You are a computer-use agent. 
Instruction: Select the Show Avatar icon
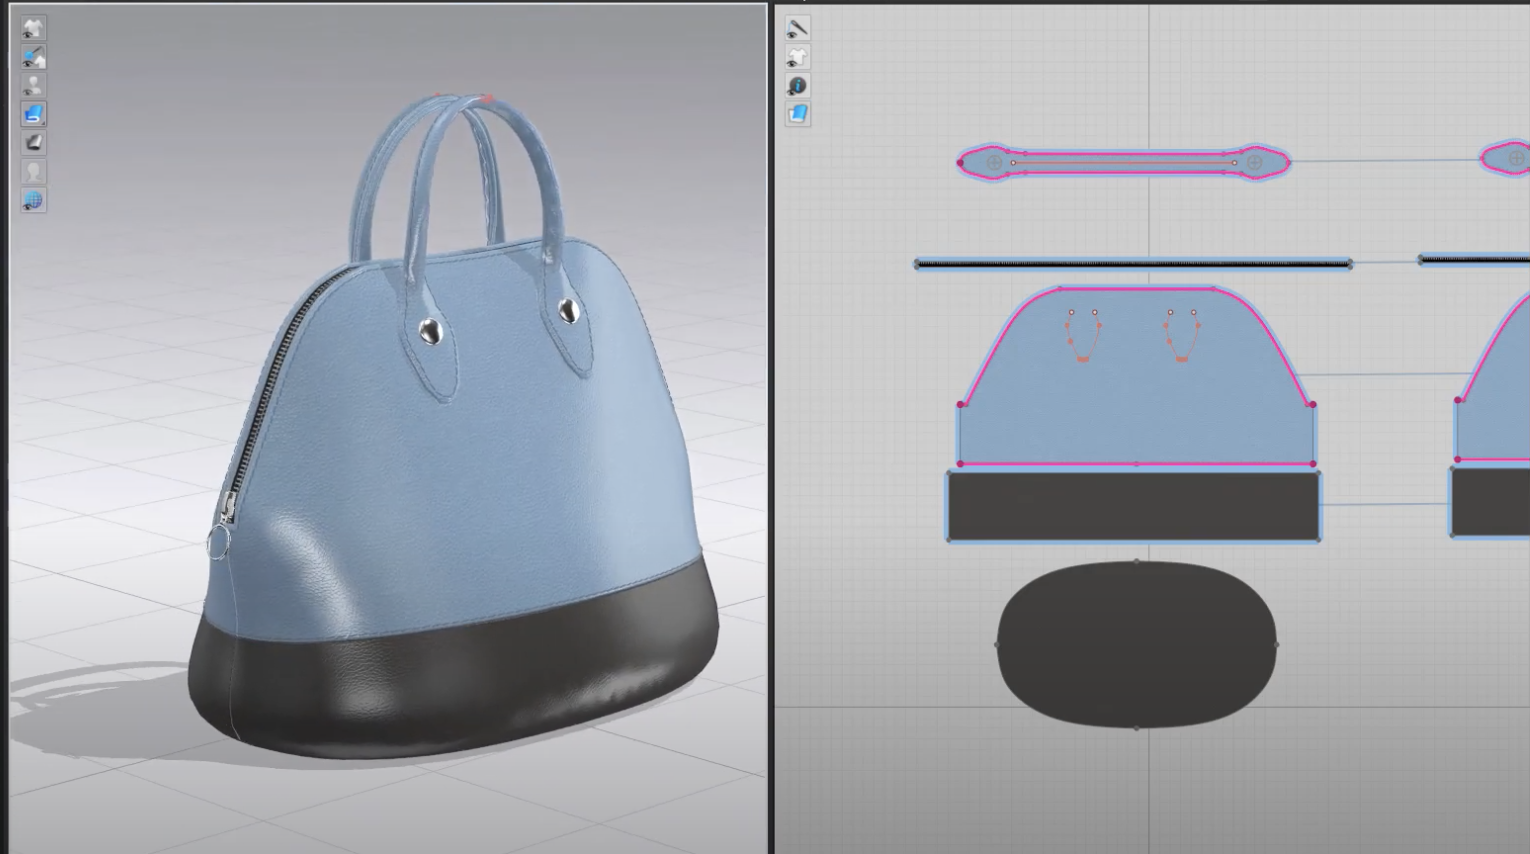click(x=33, y=84)
